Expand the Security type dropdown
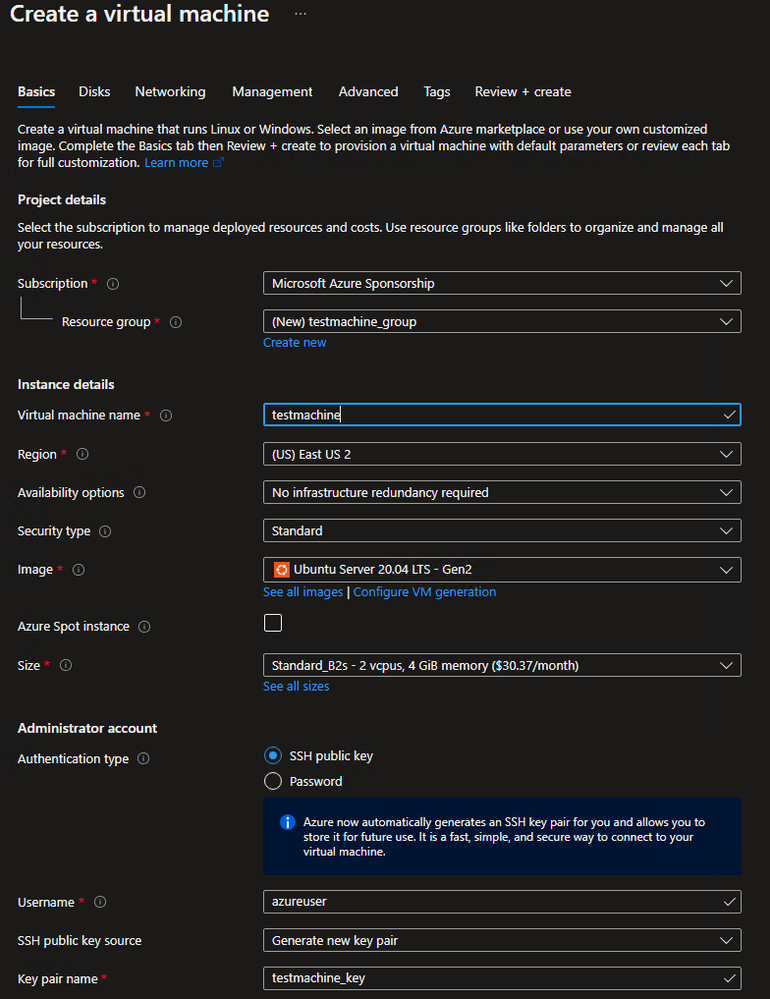The width and height of the screenshot is (770, 999). click(502, 531)
